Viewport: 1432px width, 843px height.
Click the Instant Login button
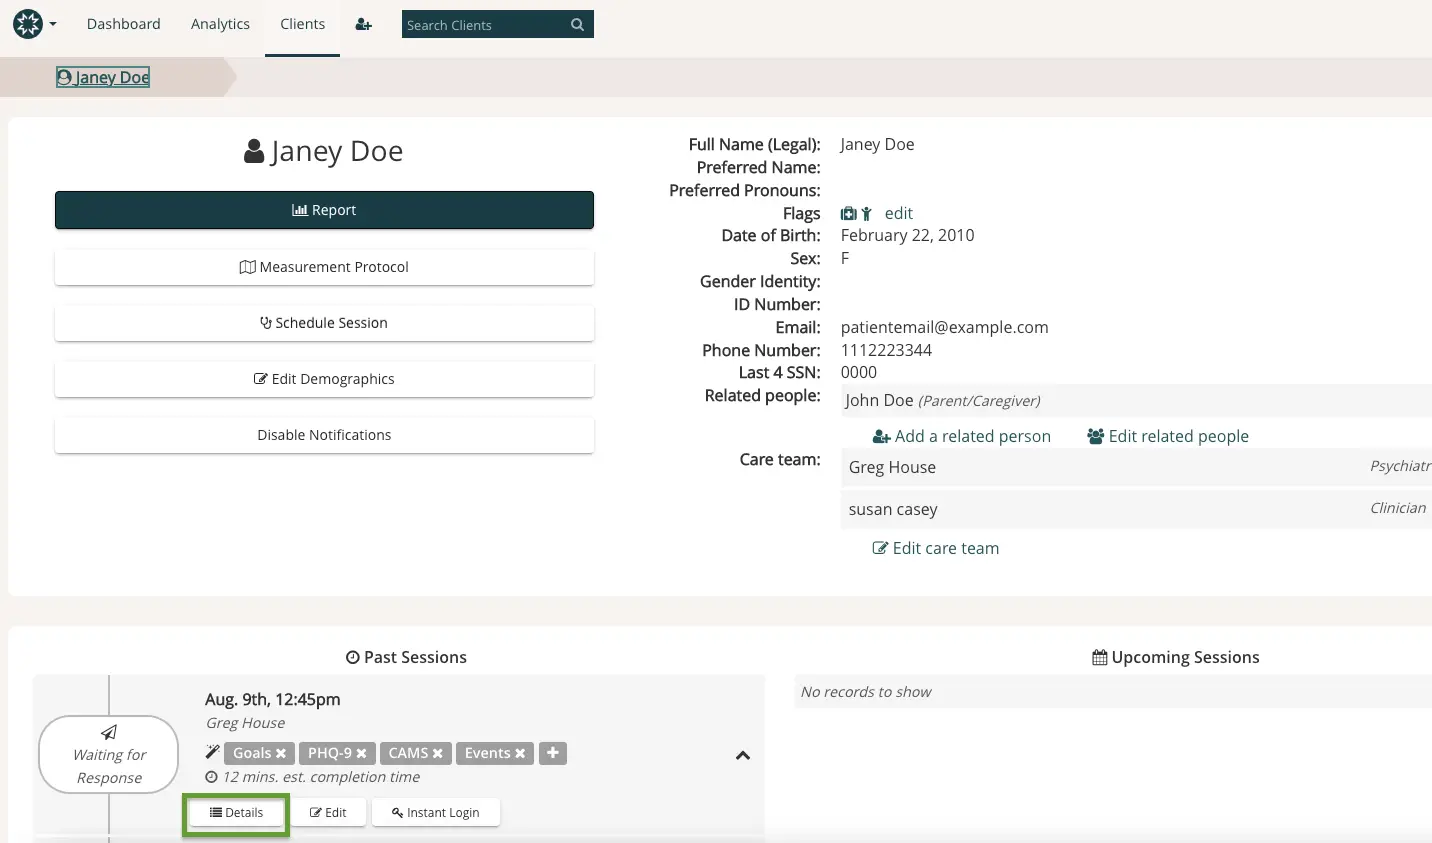[435, 812]
